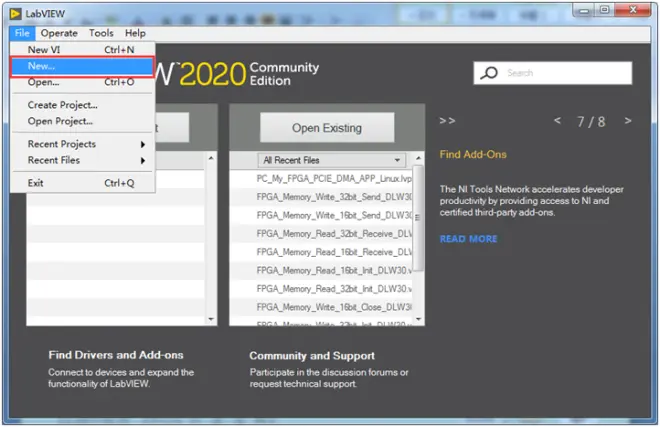Open the Tools menu

101,33
